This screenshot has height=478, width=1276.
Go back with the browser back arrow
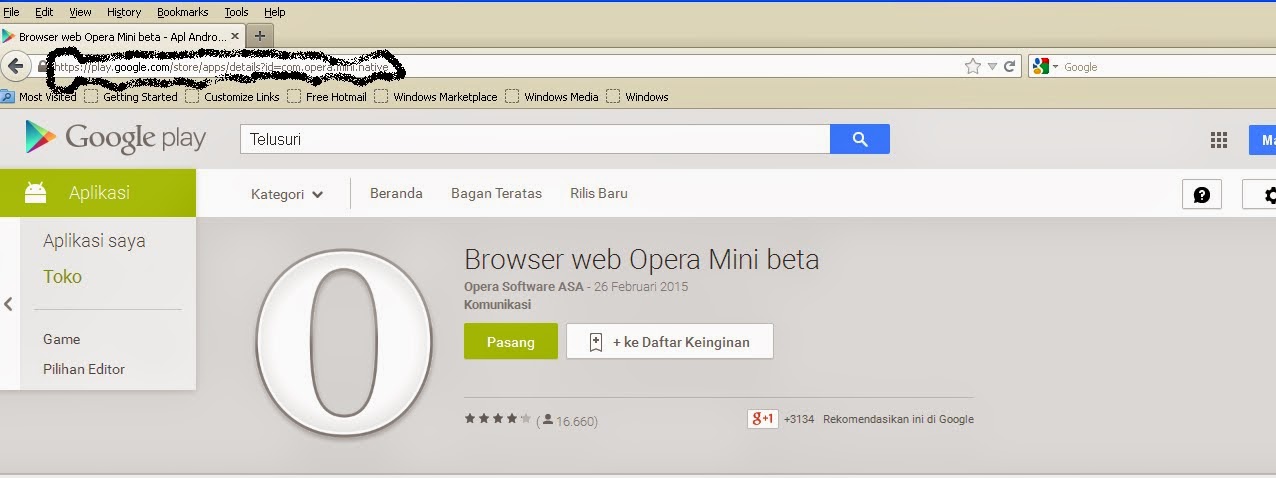click(16, 66)
